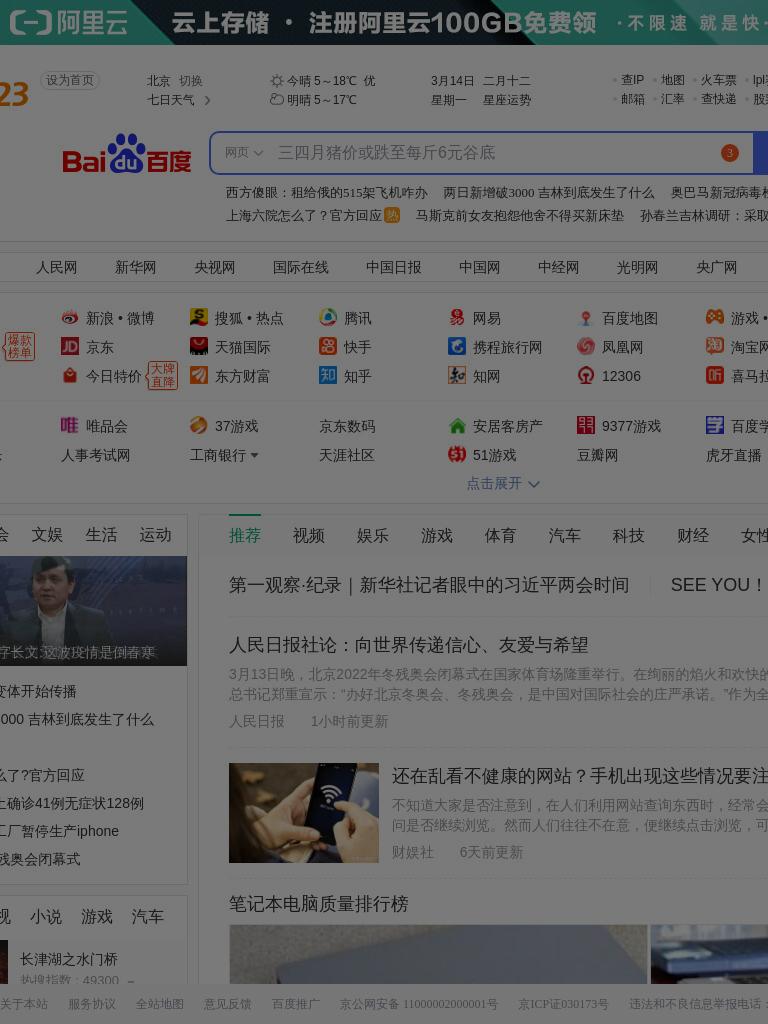Select the 财经 tab

pyautogui.click(x=693, y=536)
